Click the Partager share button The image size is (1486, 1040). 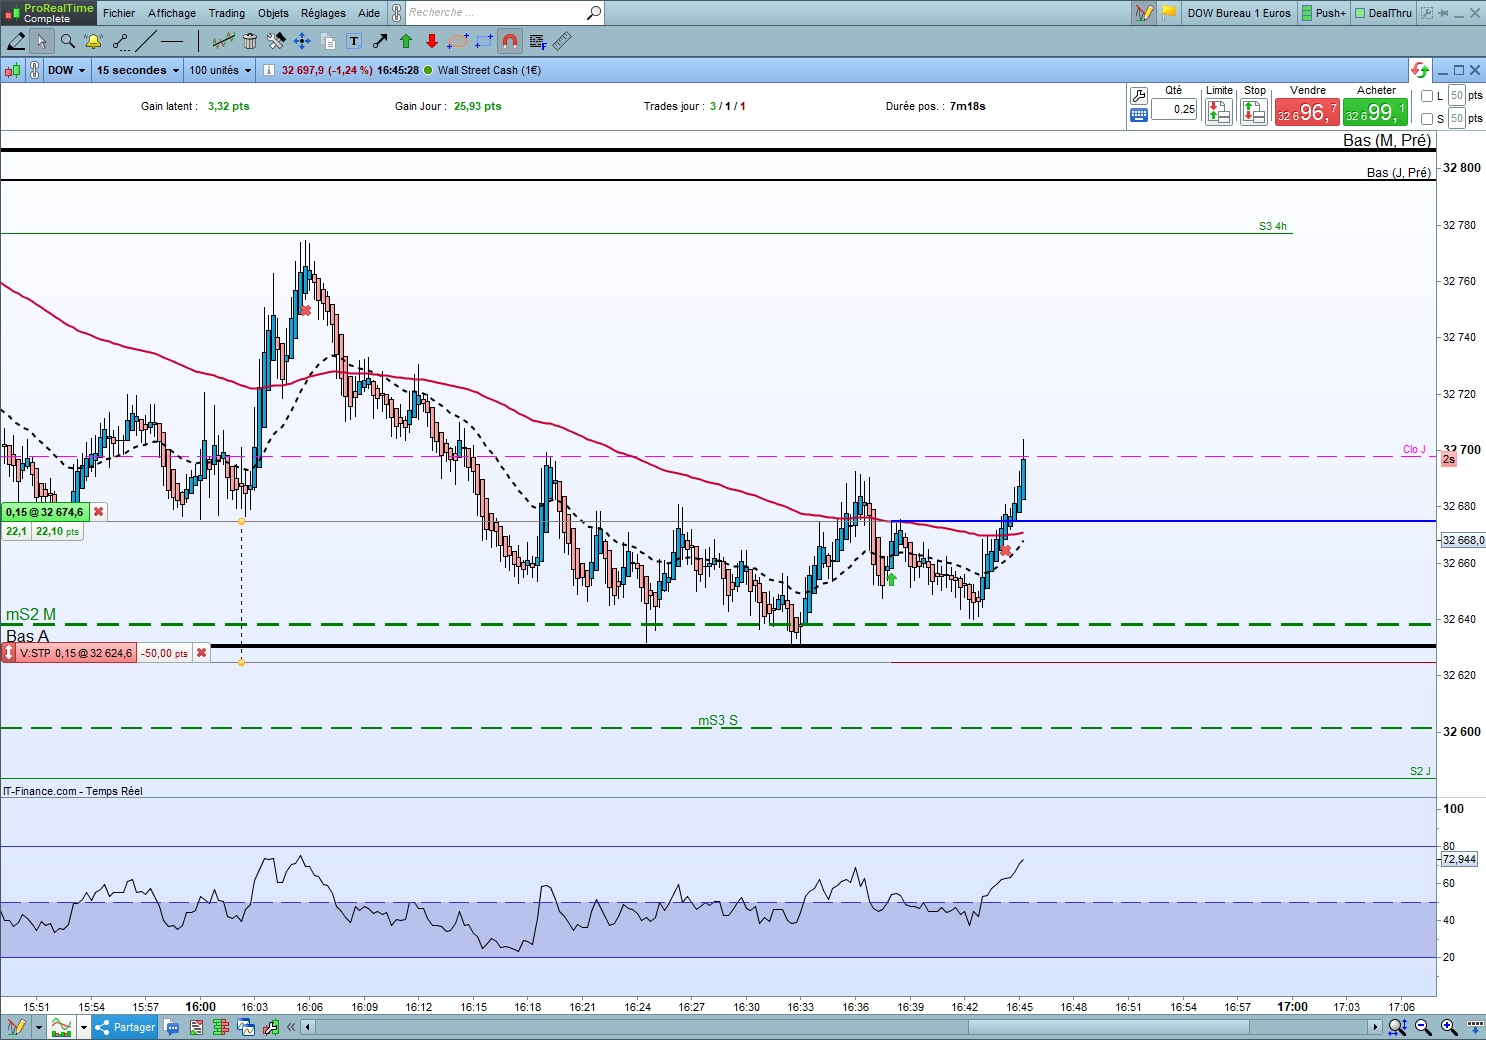tap(125, 1027)
